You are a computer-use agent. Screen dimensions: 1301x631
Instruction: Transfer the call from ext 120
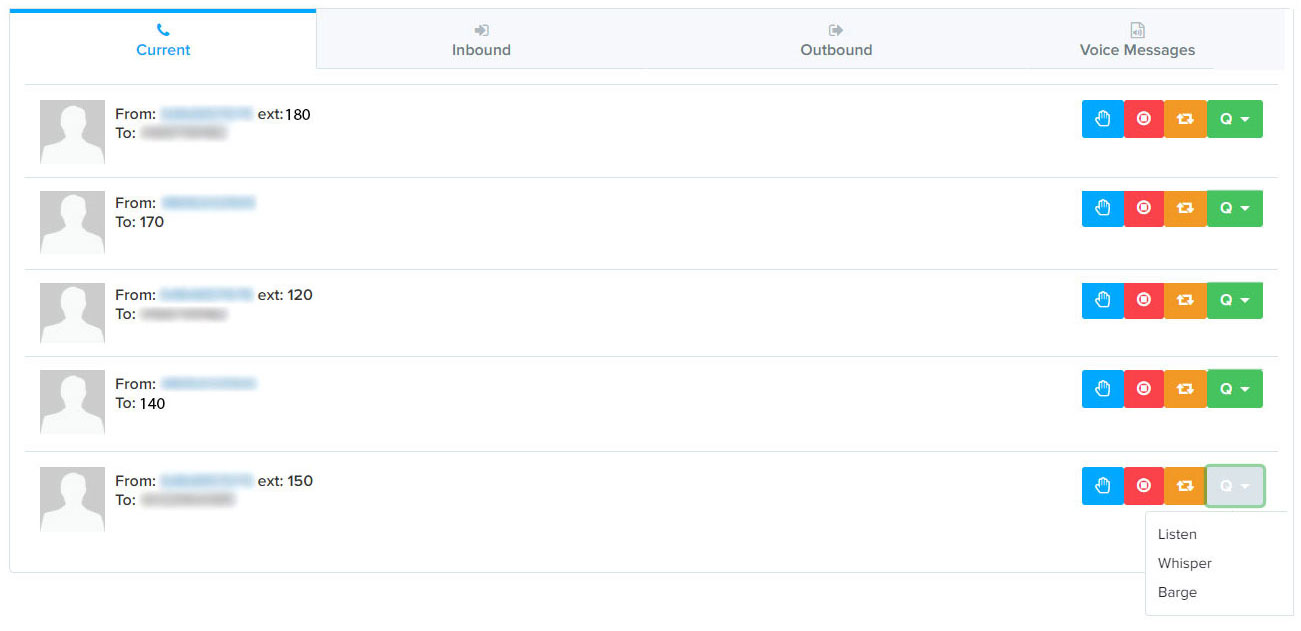tap(1185, 300)
